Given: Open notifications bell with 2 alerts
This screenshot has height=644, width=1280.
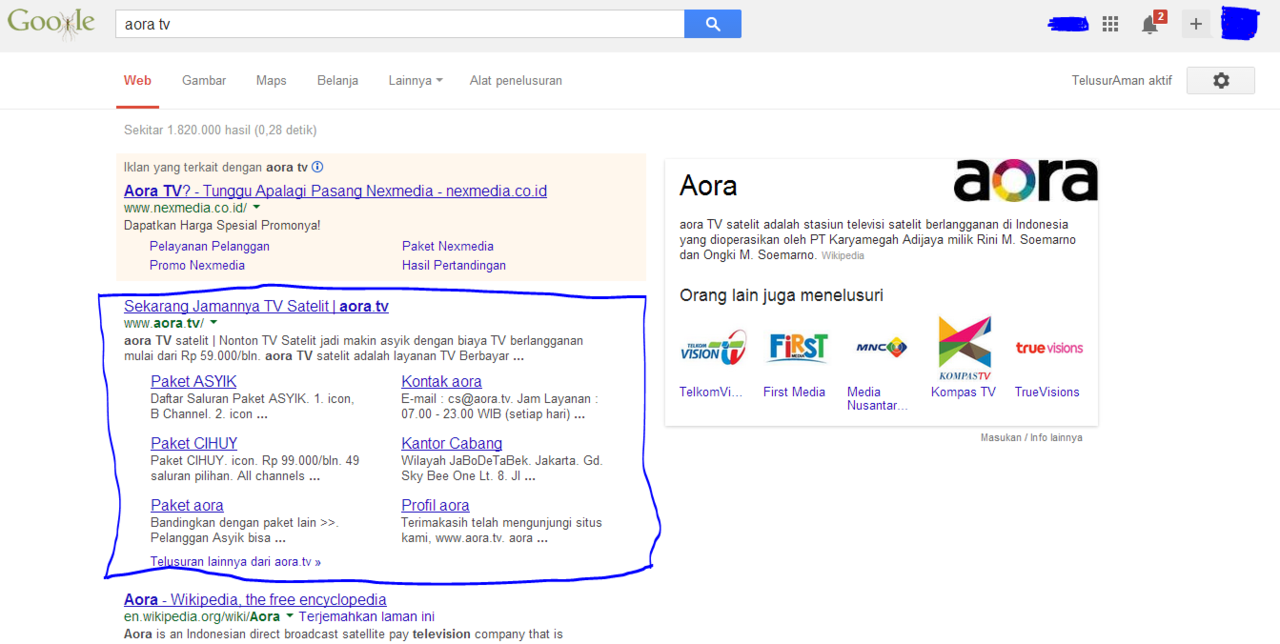Looking at the screenshot, I should [x=1151, y=24].
